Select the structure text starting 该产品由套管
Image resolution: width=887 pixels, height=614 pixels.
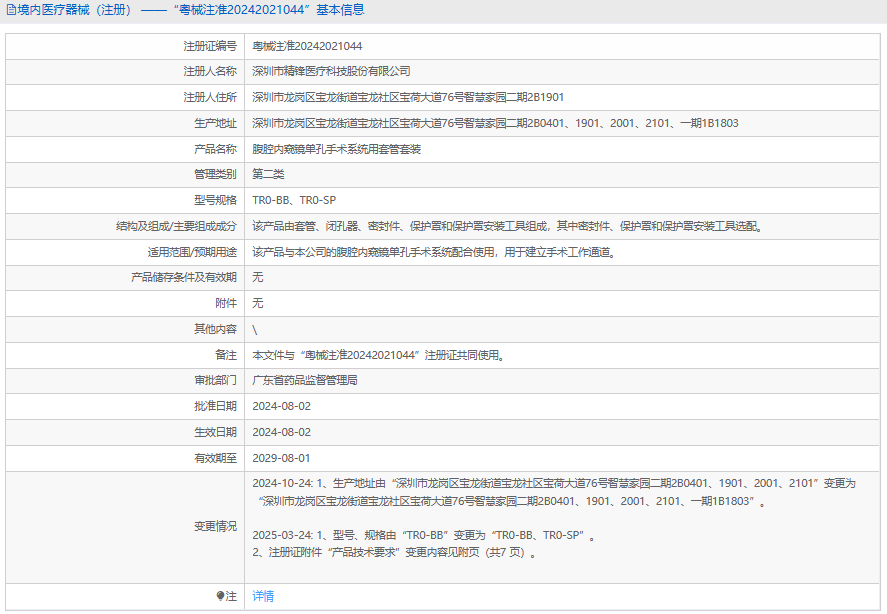(x=509, y=226)
